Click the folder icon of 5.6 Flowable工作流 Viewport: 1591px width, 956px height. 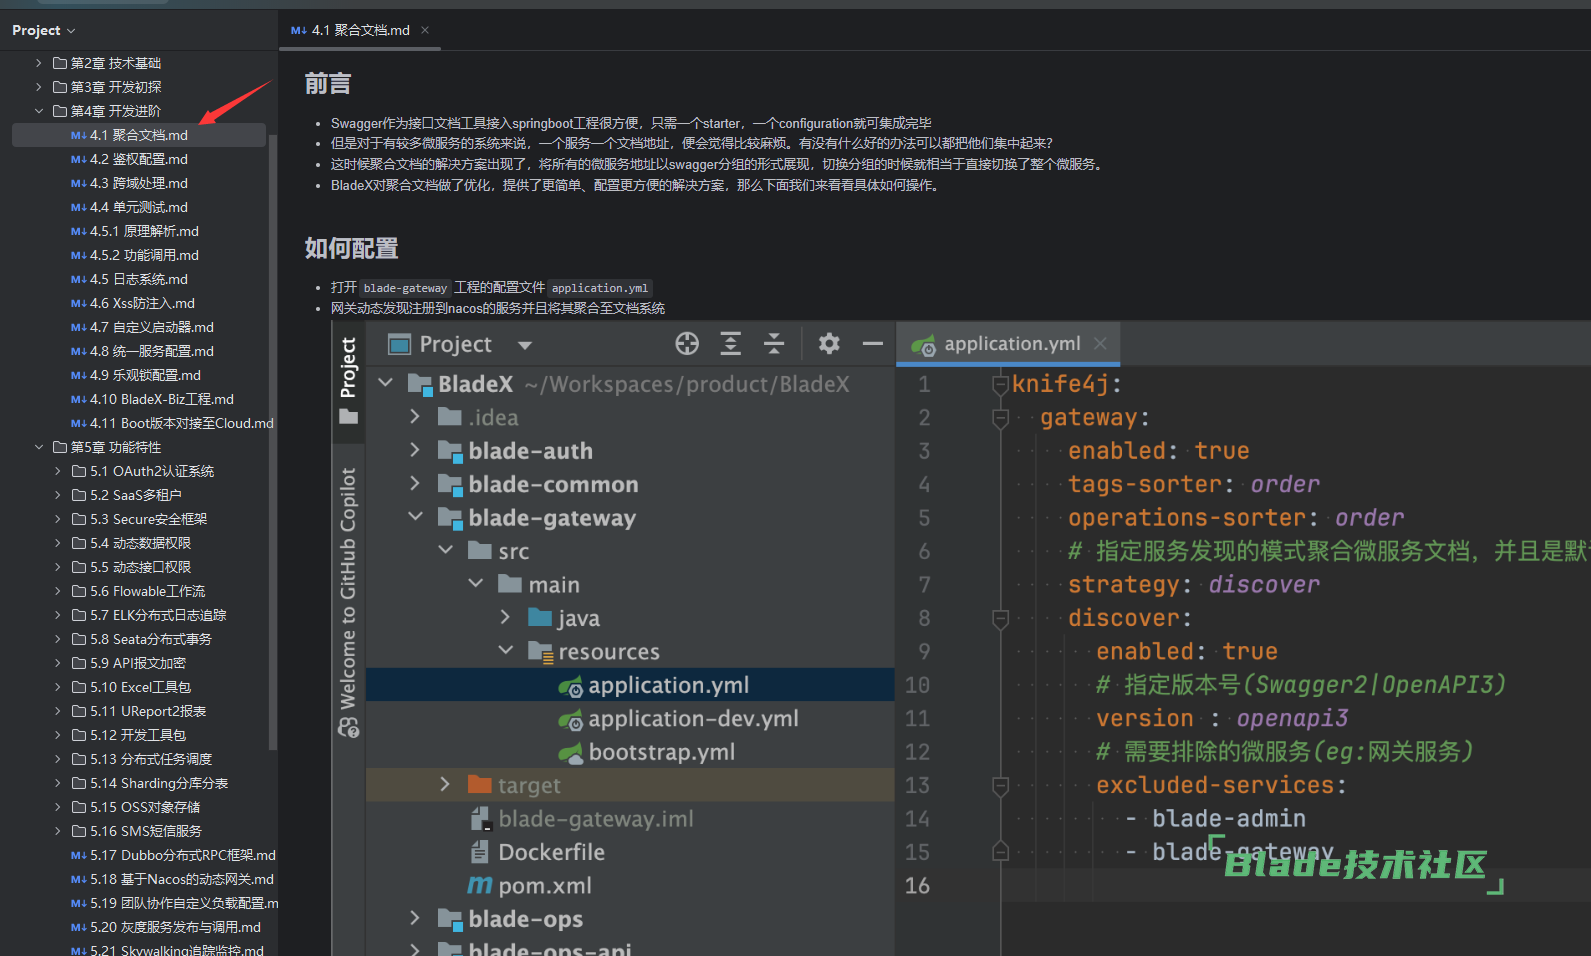pos(79,591)
